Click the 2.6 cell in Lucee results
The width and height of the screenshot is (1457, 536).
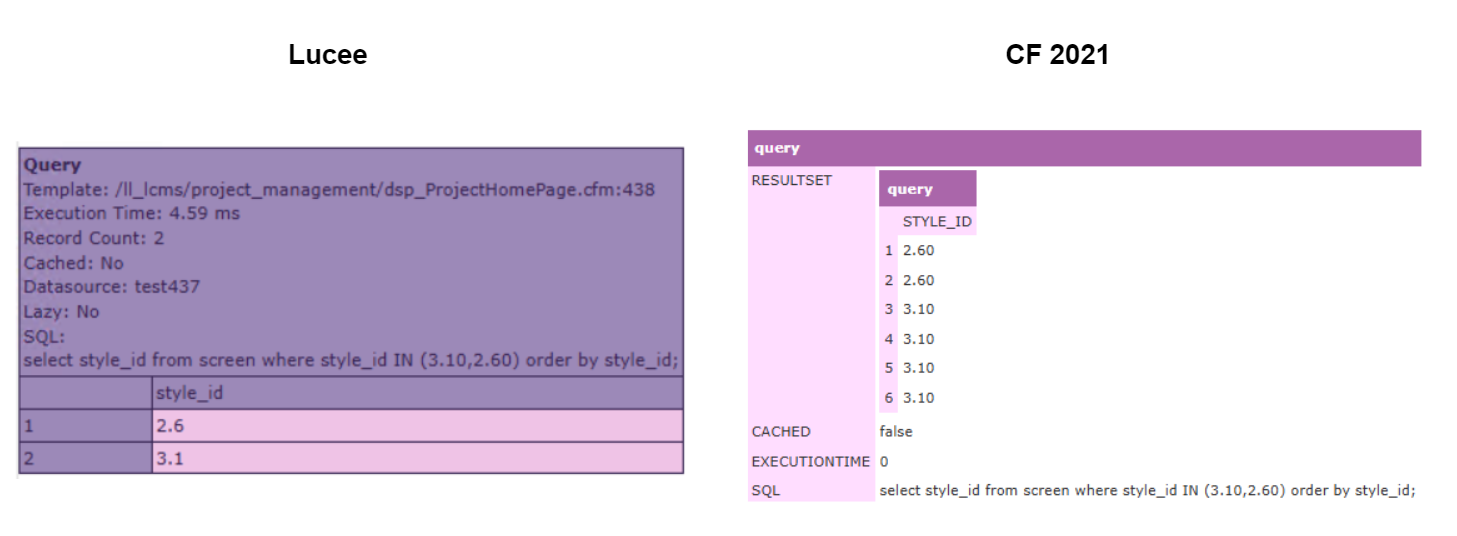click(417, 425)
